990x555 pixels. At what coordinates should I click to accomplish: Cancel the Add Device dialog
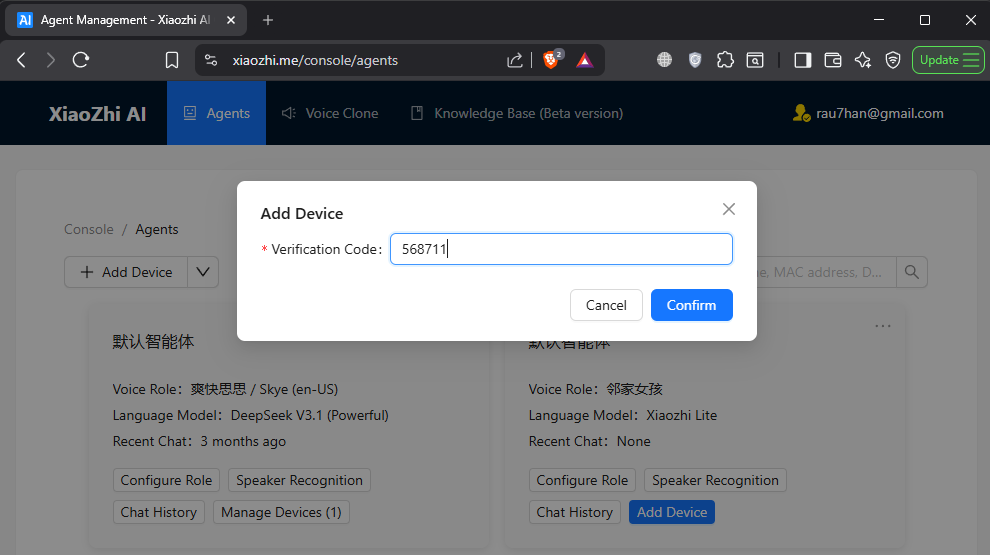point(606,305)
